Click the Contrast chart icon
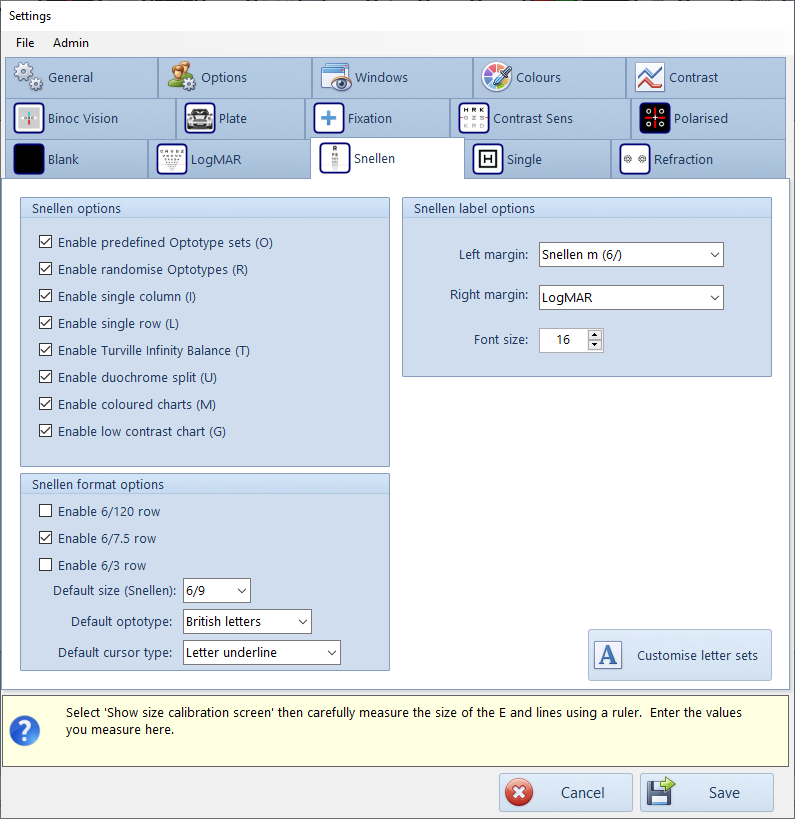795x819 pixels. pyautogui.click(x=650, y=77)
